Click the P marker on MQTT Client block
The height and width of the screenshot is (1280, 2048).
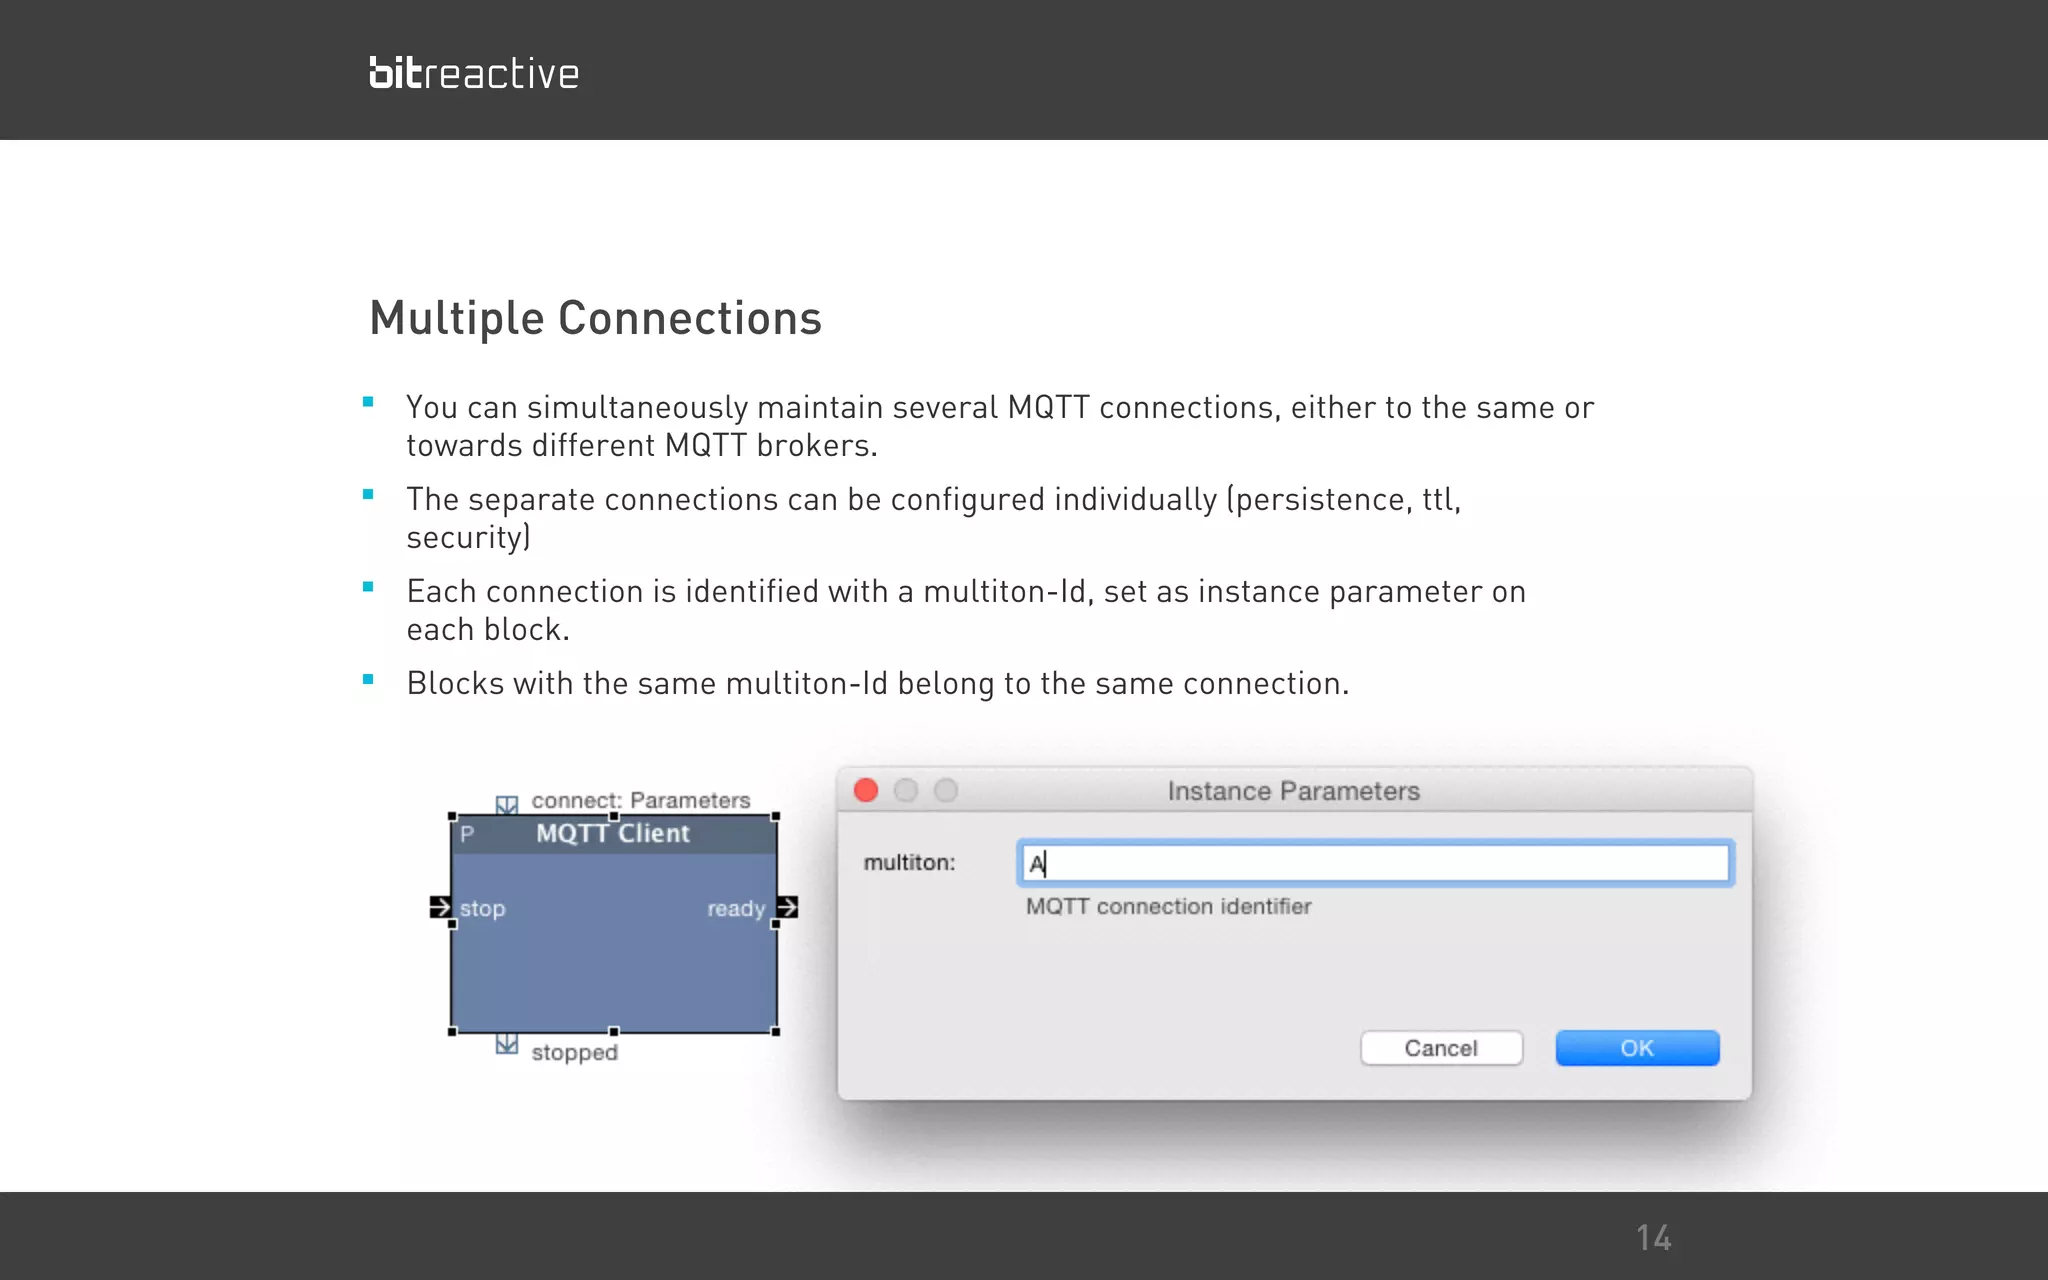[467, 834]
